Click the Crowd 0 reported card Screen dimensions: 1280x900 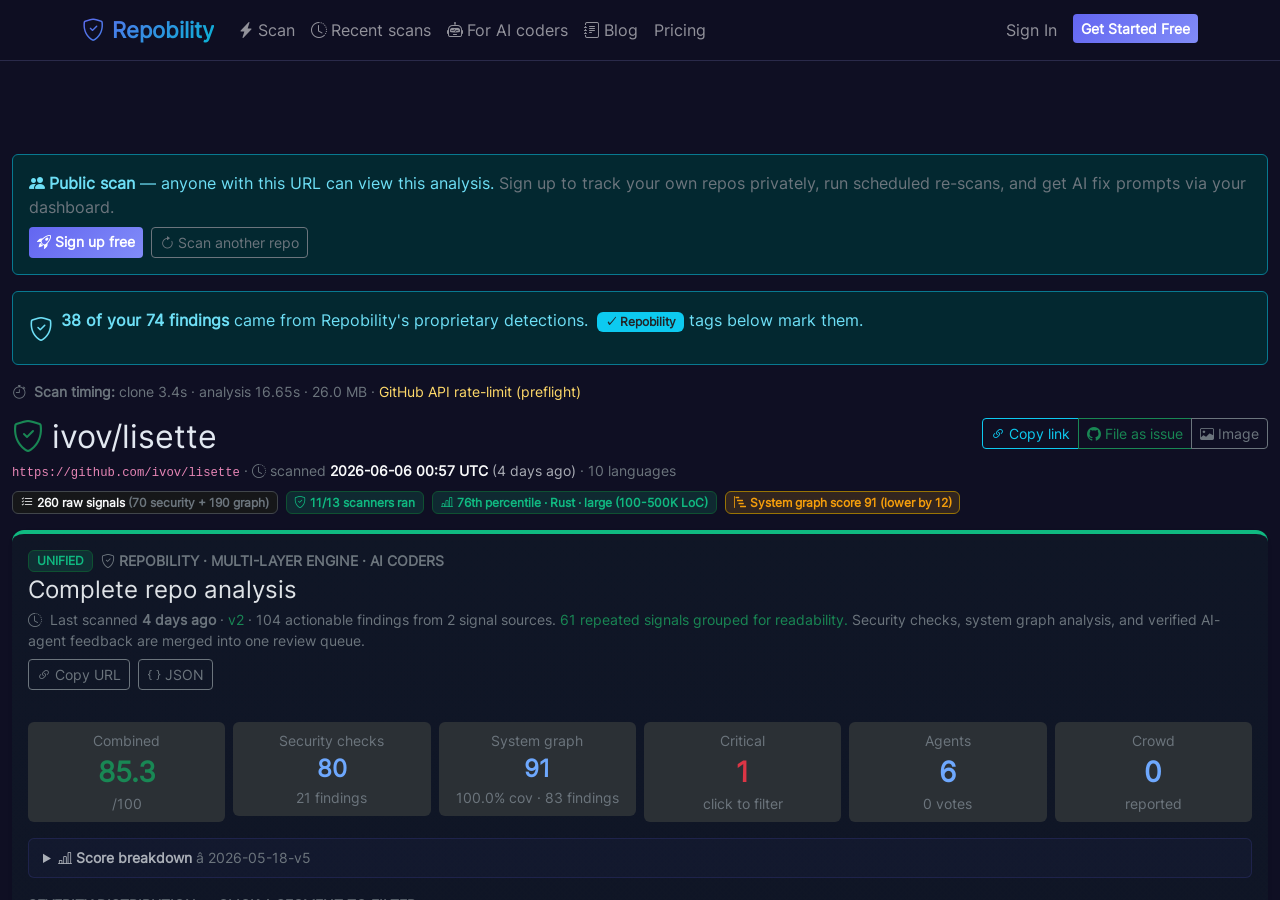click(x=1153, y=772)
